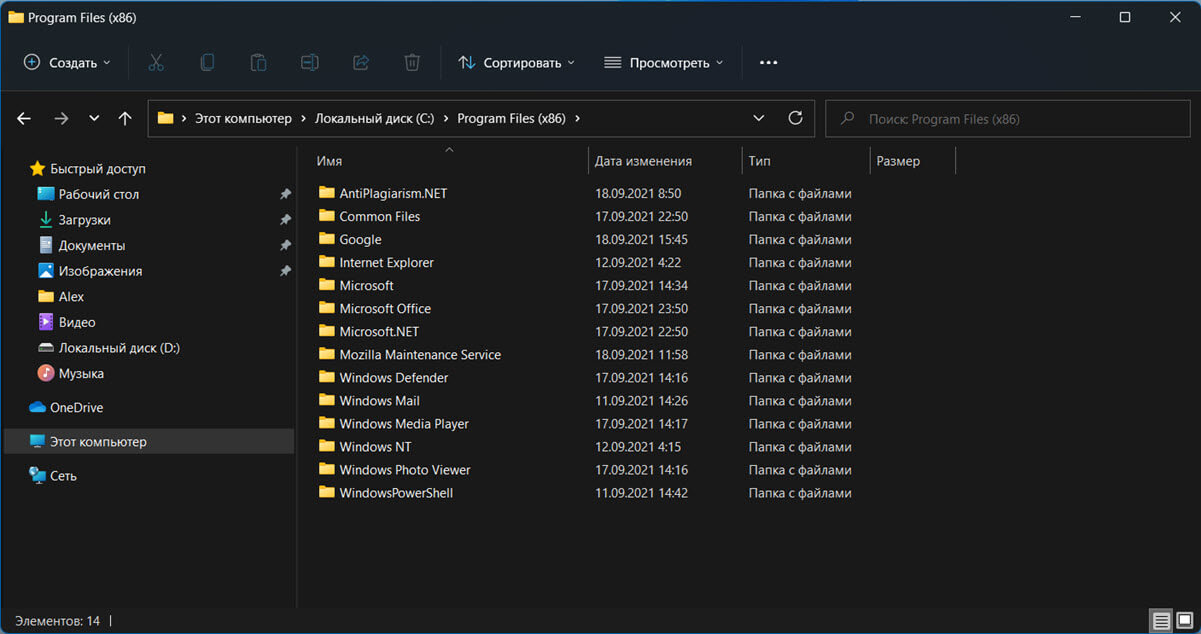Open the three-dots more options menu
Image resolution: width=1201 pixels, height=634 pixels.
click(x=768, y=63)
